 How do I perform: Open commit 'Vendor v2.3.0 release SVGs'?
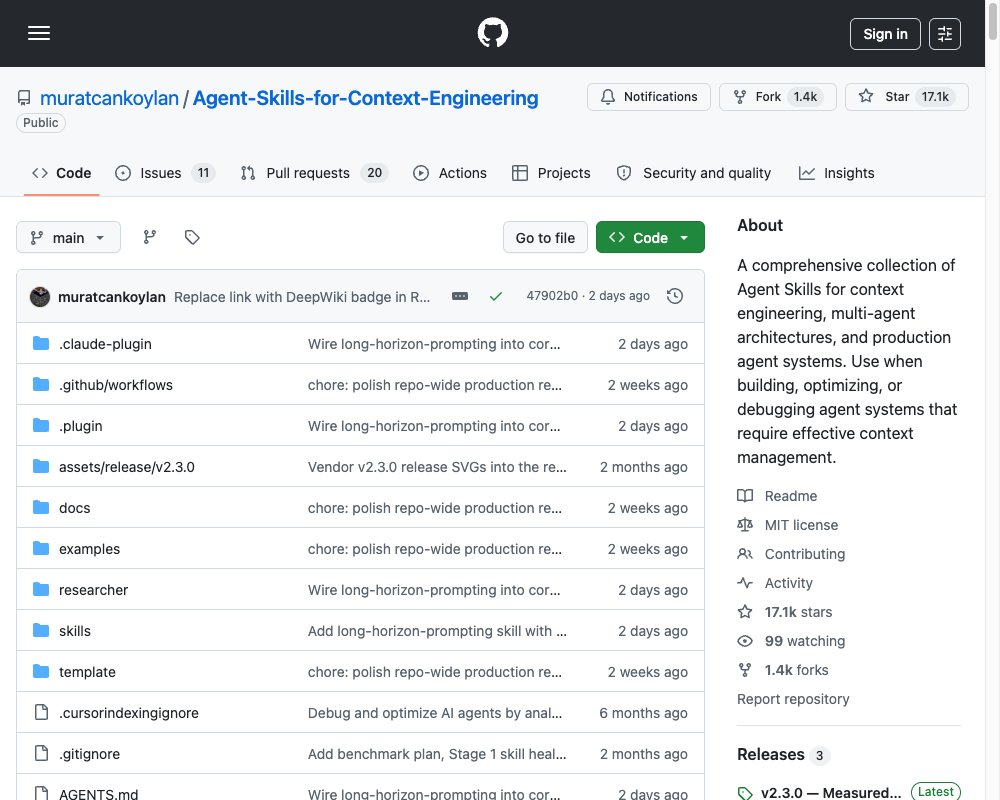click(x=437, y=467)
